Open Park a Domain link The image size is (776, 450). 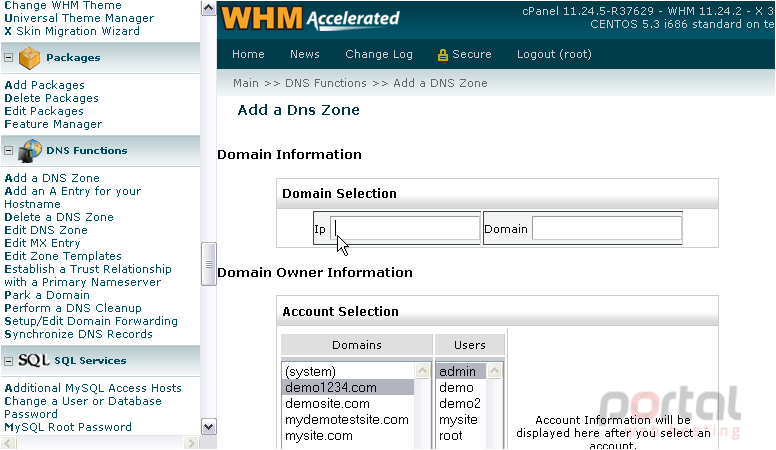pos(47,295)
